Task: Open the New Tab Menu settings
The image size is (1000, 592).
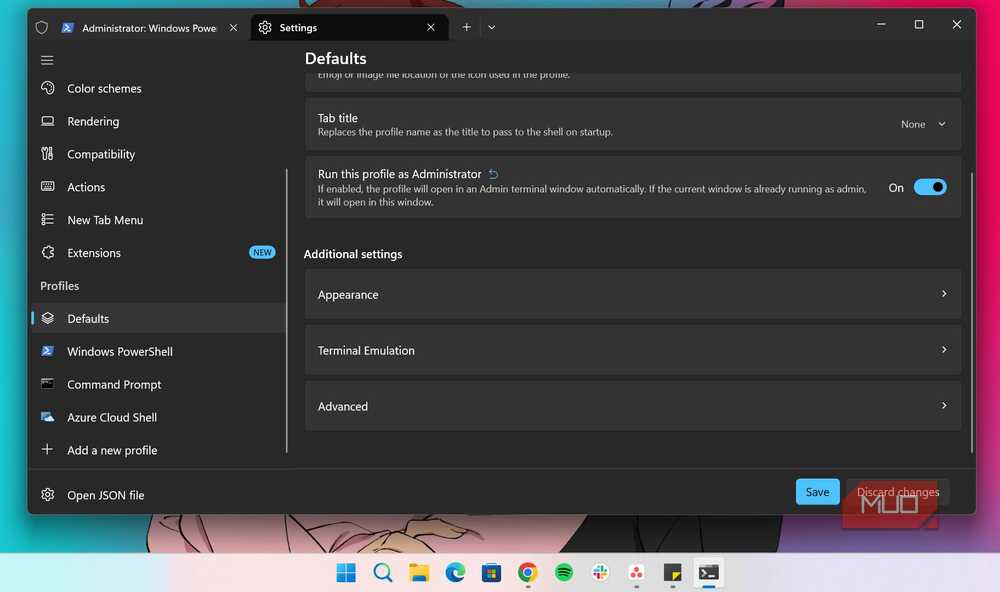Action: point(158,220)
